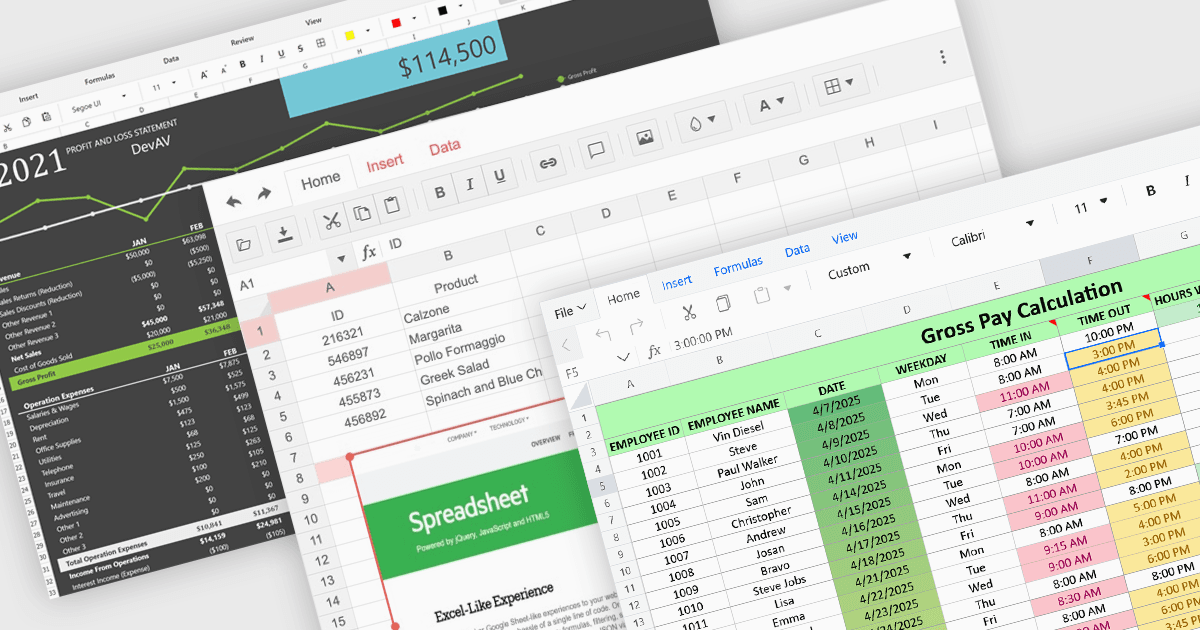Click Cut scissors in DevAV window

[x=6, y=127]
